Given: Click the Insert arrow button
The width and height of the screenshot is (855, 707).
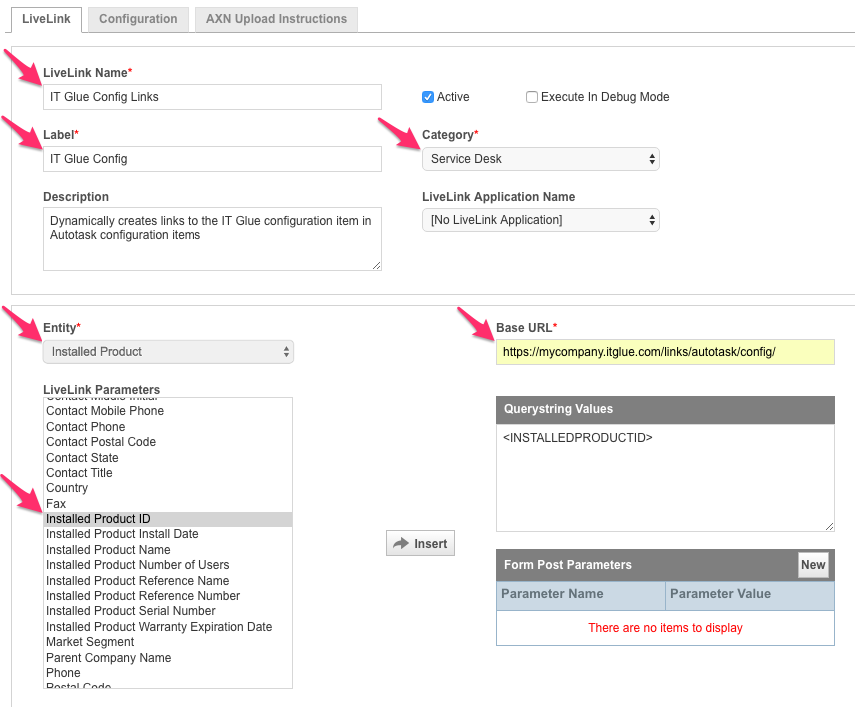Looking at the screenshot, I should pyautogui.click(x=420, y=543).
